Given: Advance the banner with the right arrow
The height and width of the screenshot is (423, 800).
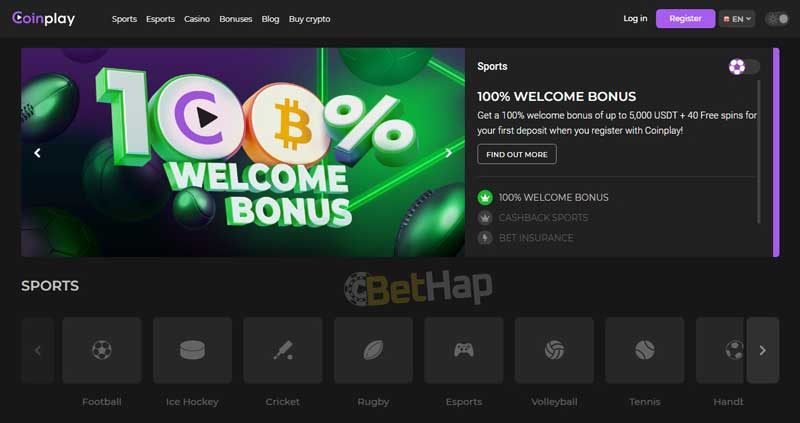Looking at the screenshot, I should click(448, 153).
